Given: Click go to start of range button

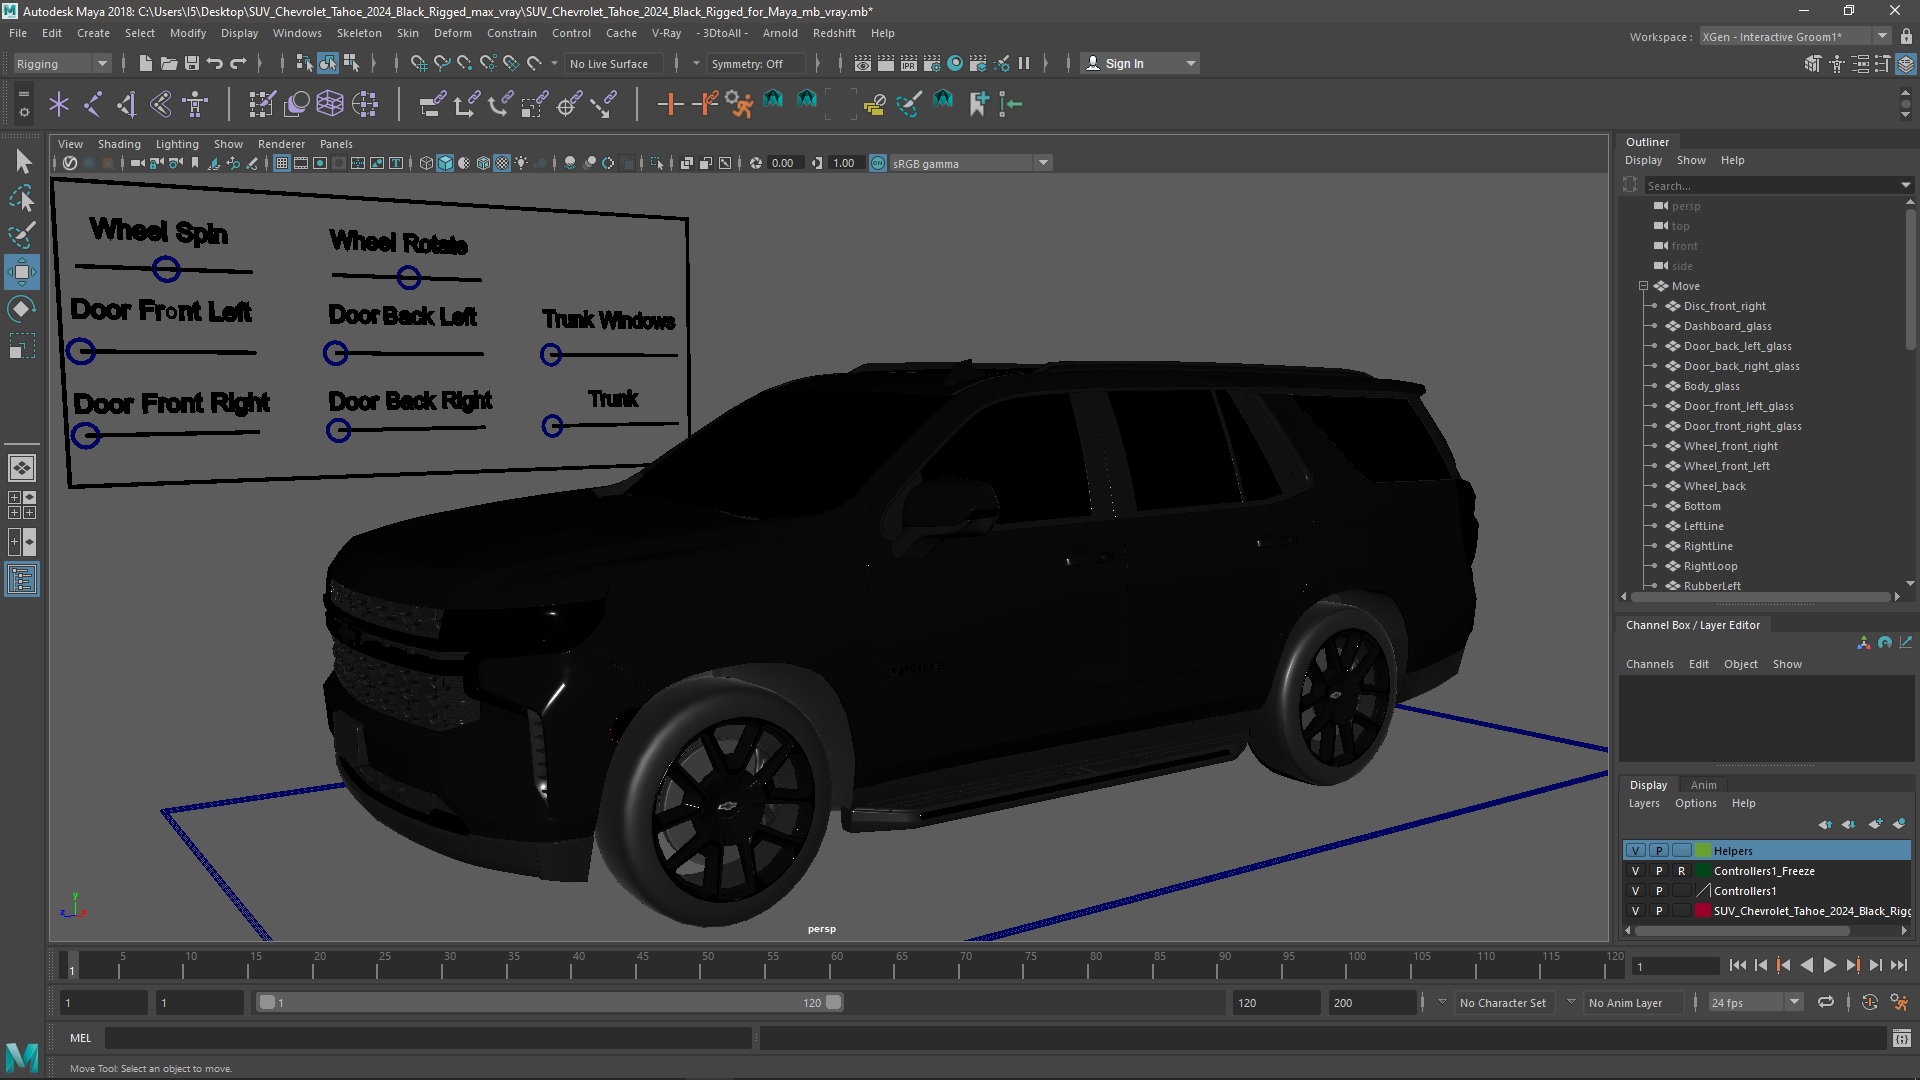Looking at the screenshot, I should (x=1737, y=965).
